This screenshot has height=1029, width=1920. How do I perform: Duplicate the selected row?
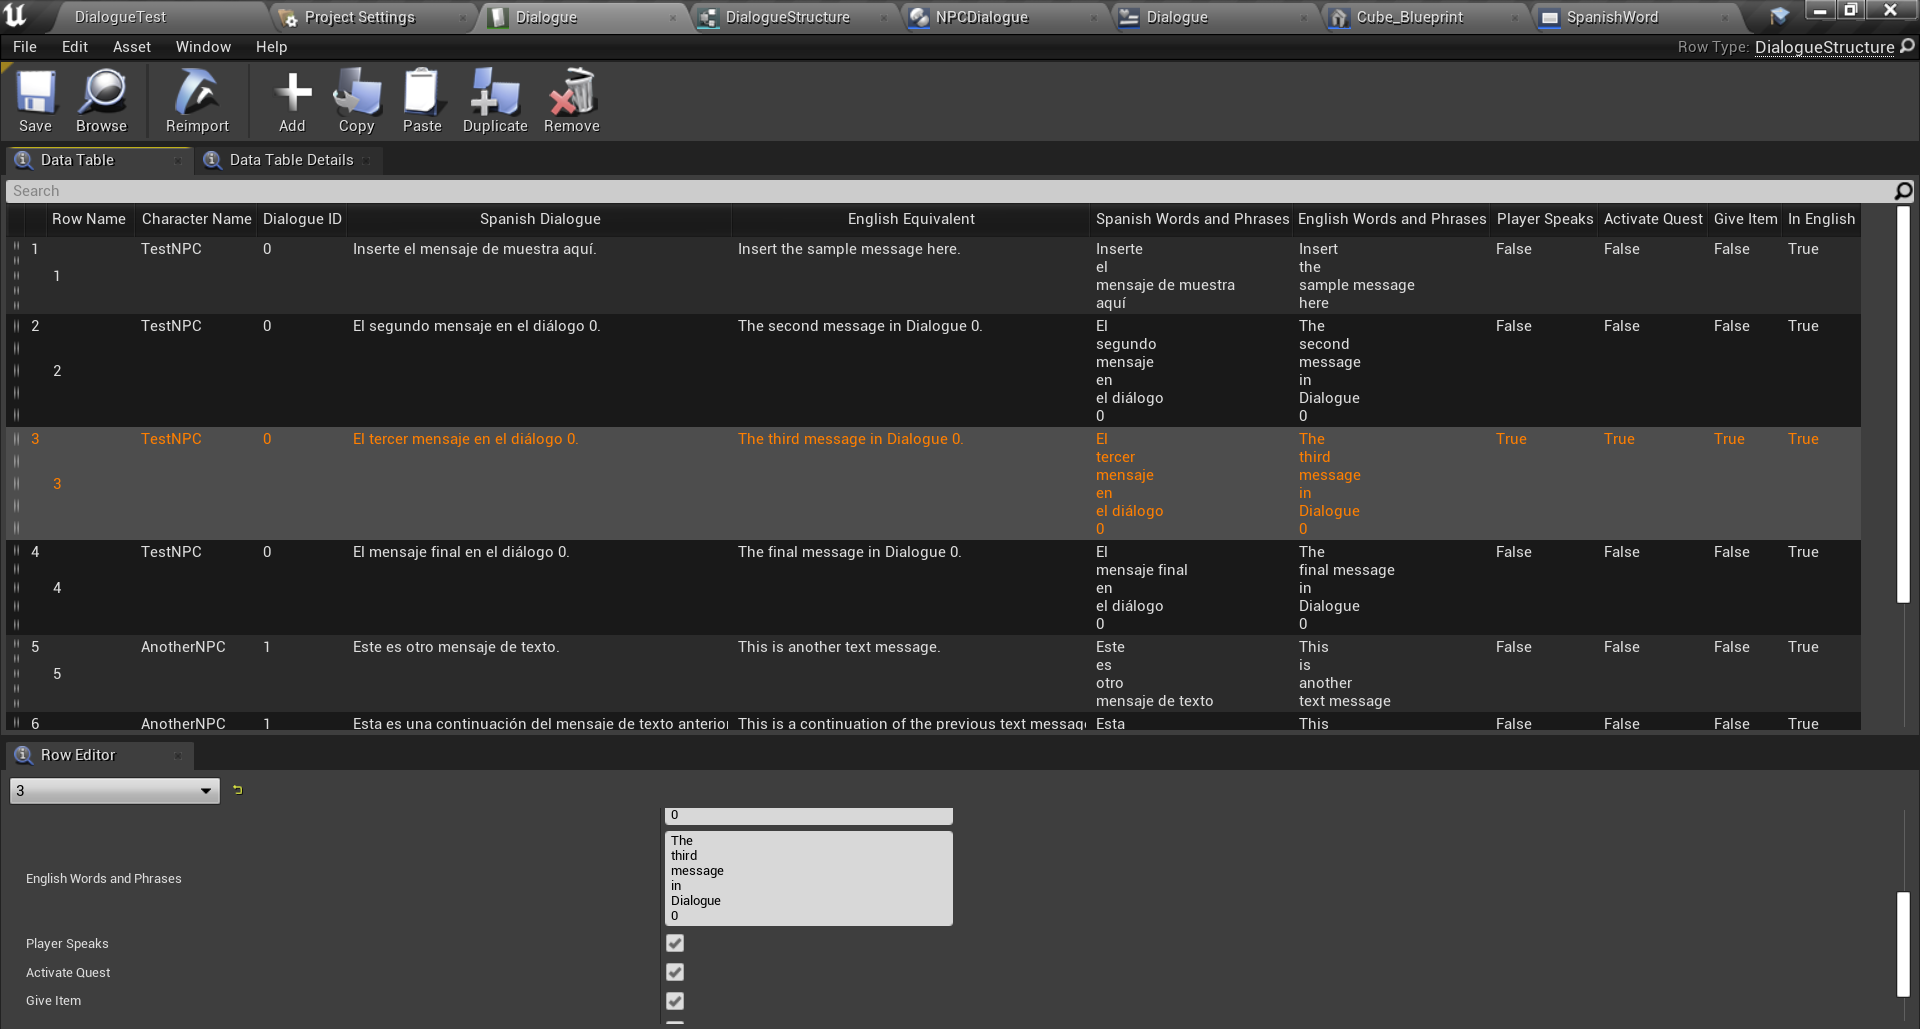(x=495, y=100)
